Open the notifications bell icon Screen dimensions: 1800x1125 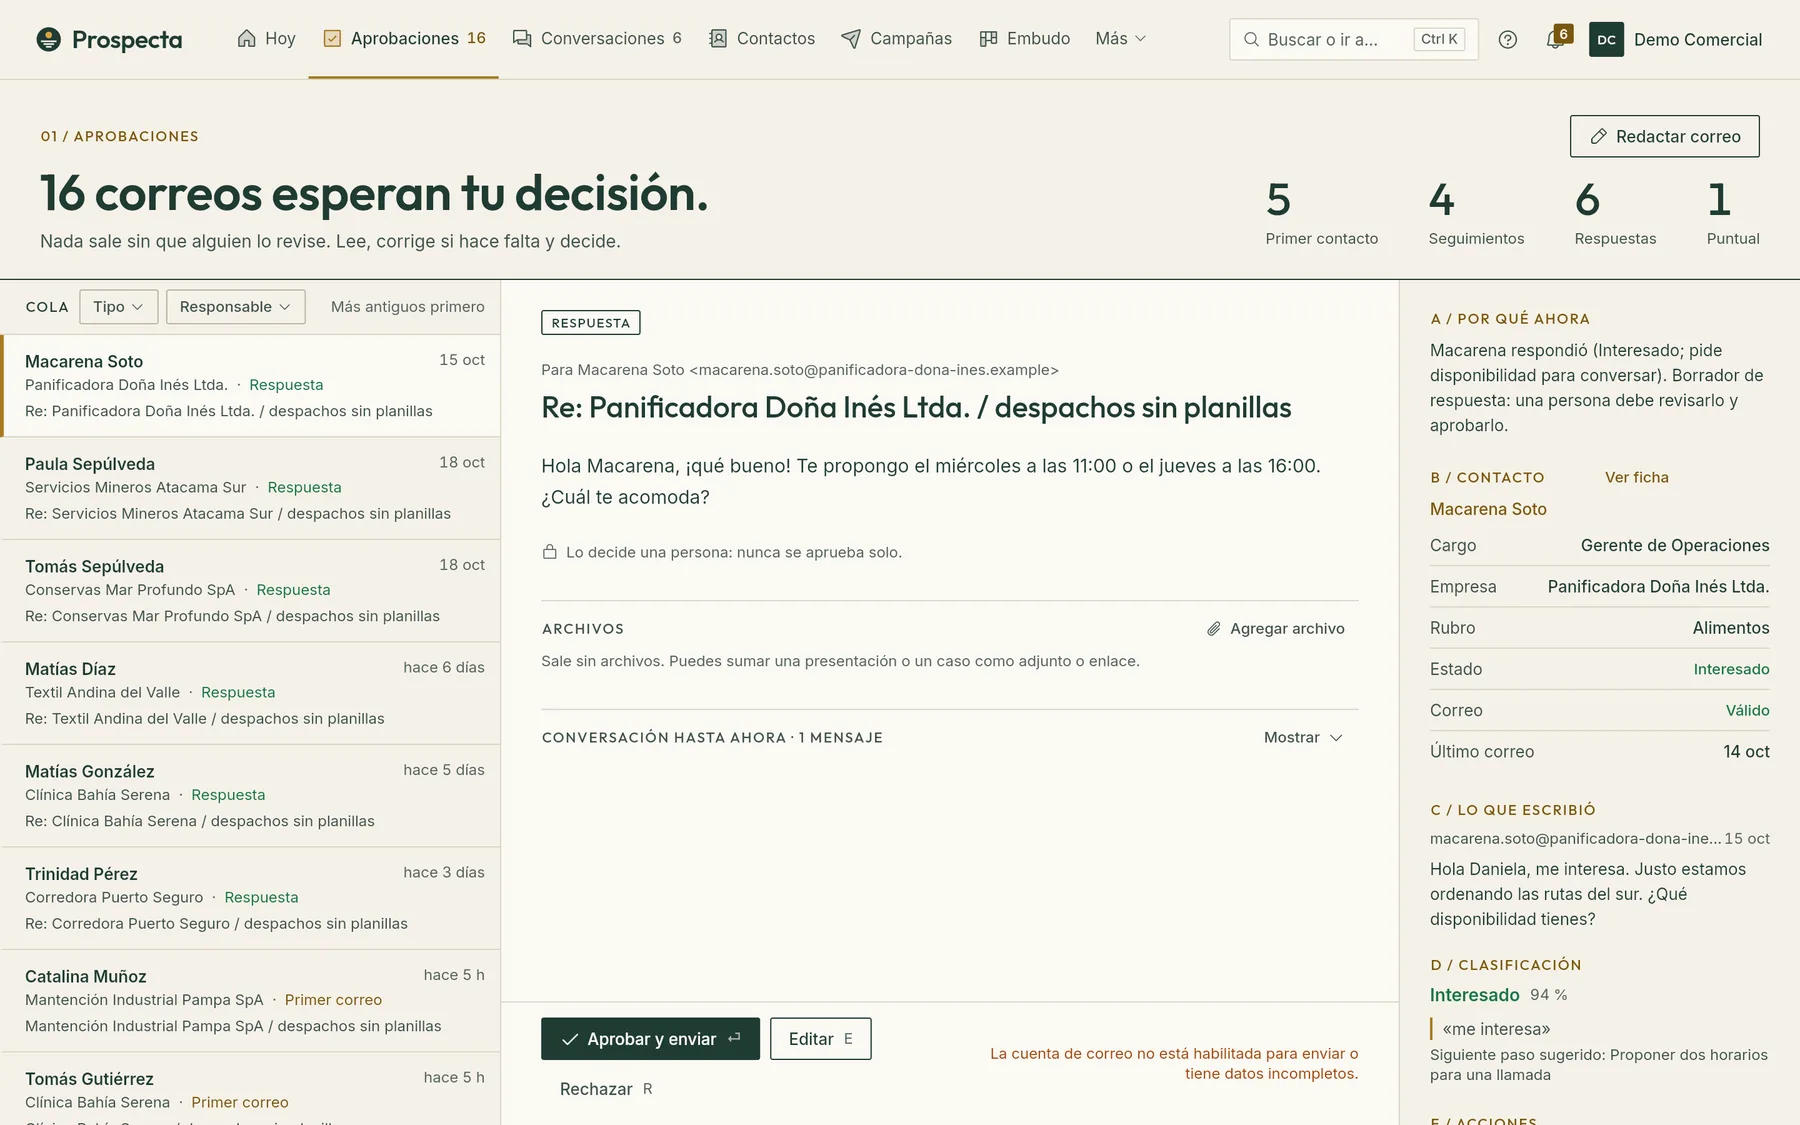coord(1555,39)
